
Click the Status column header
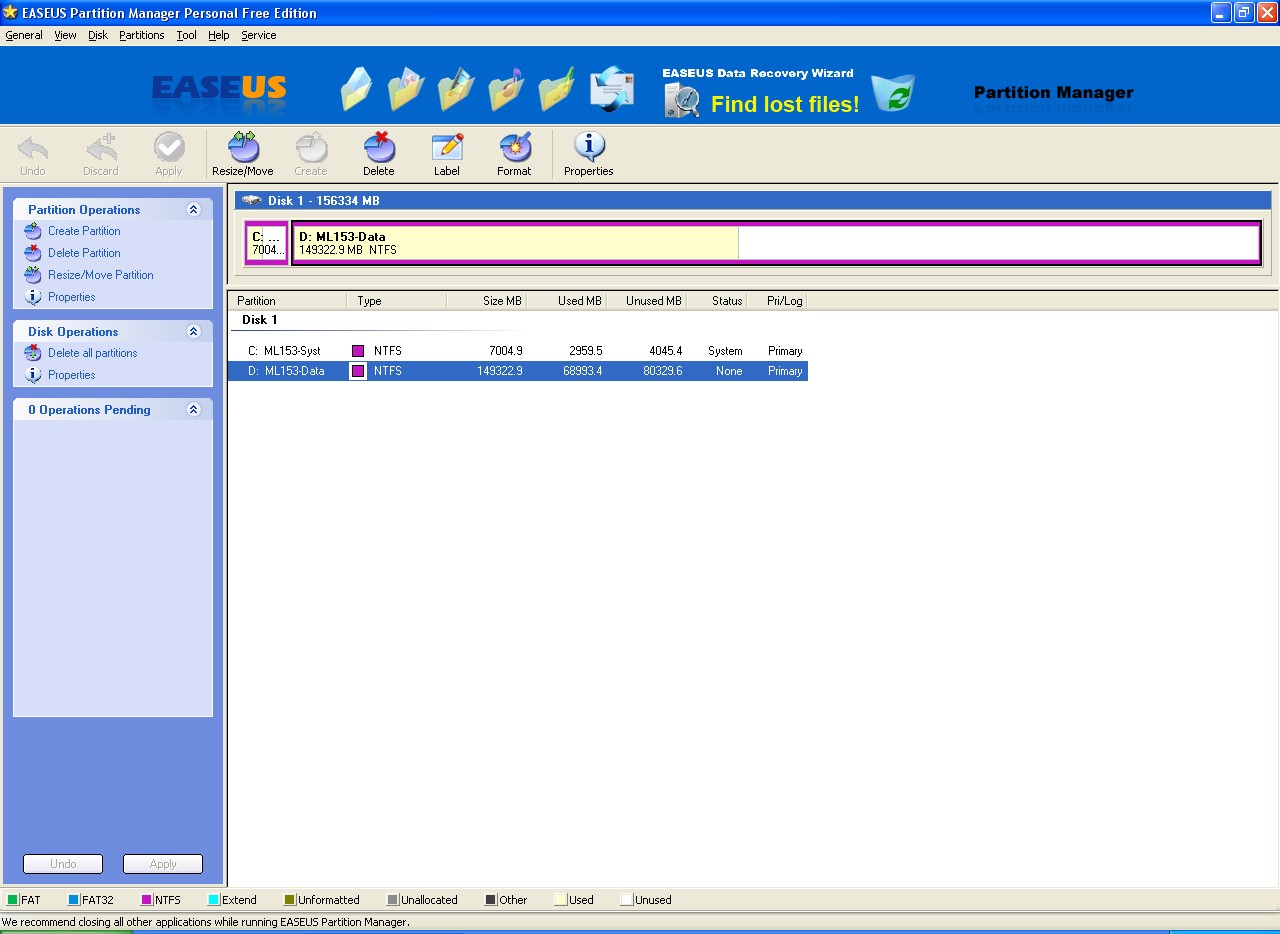(x=717, y=301)
